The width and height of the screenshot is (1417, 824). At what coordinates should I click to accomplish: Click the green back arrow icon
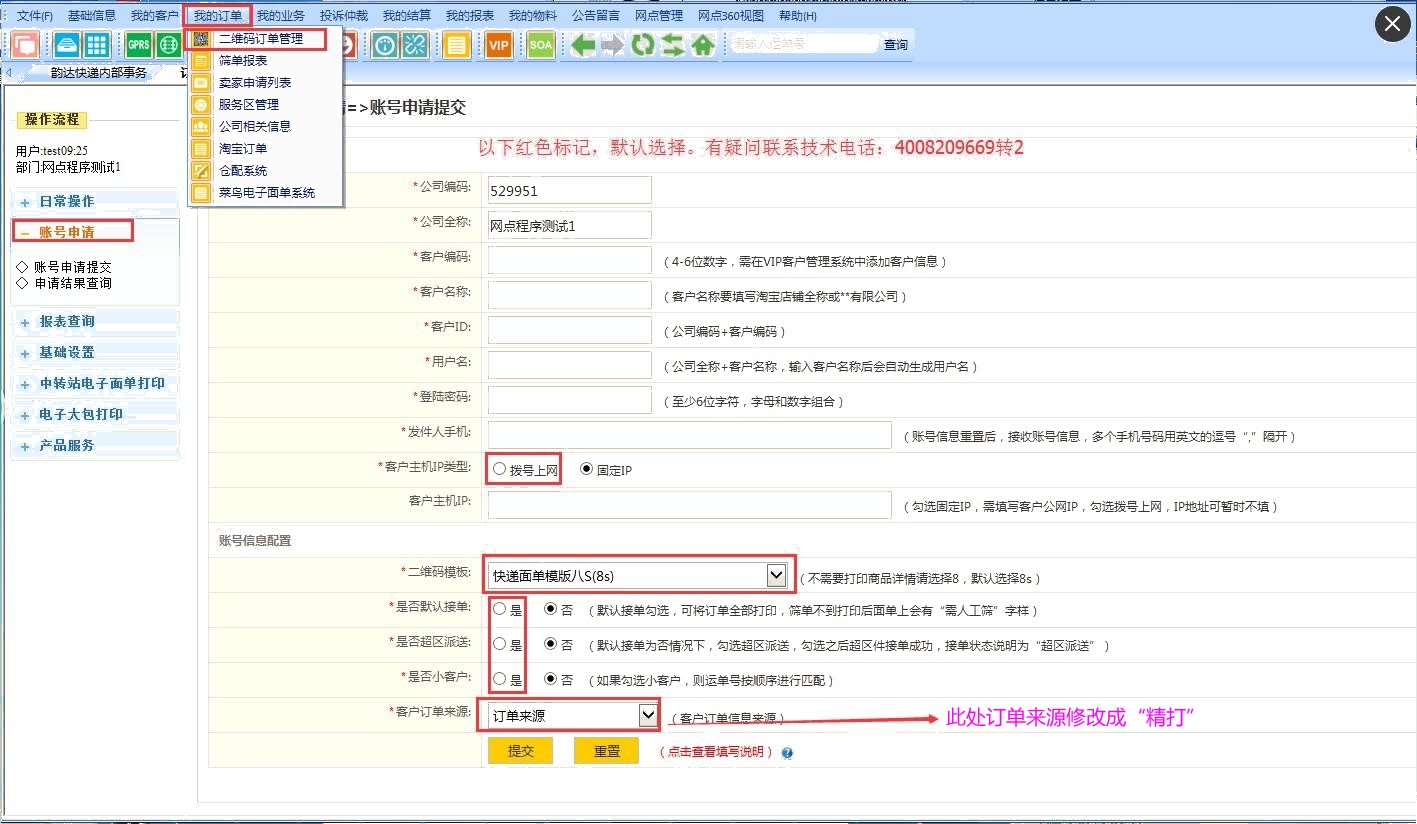coord(583,45)
